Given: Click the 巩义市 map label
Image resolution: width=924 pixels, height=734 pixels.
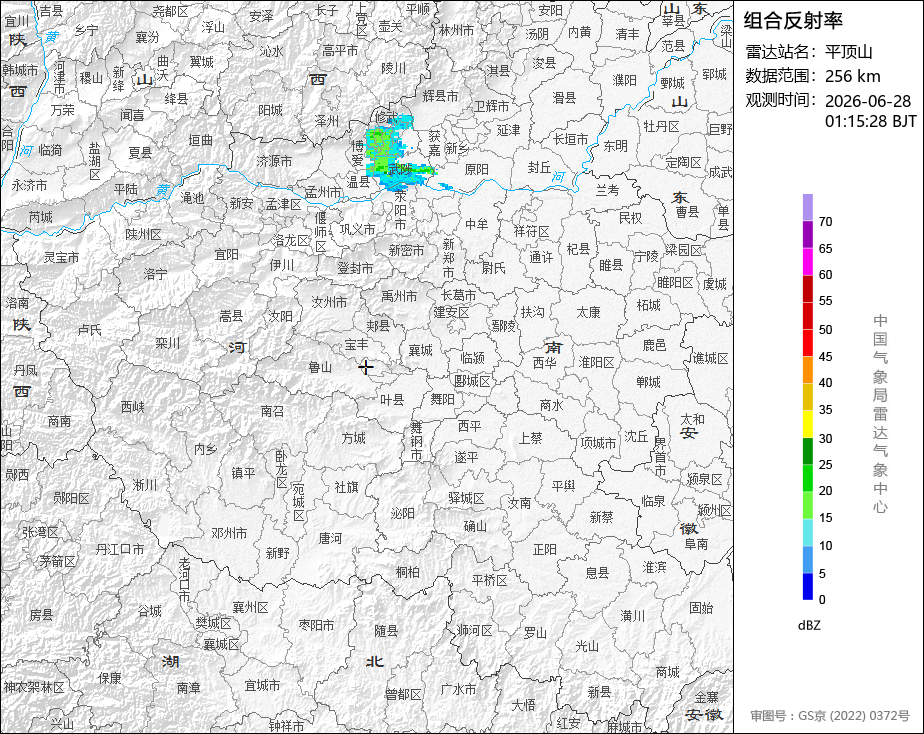Looking at the screenshot, I should point(357,229).
